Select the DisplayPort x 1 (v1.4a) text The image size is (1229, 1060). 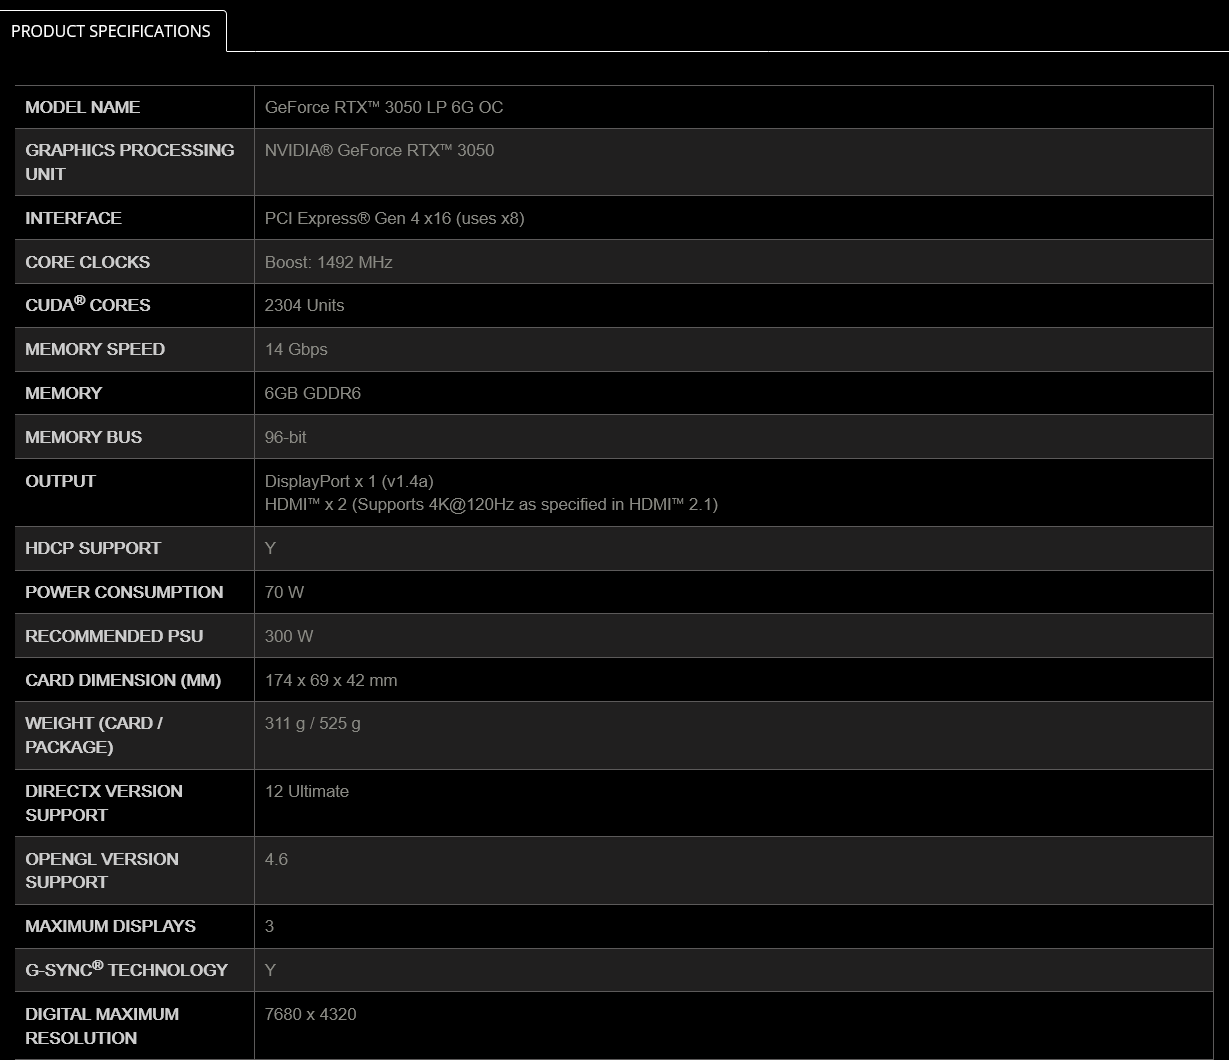349,481
